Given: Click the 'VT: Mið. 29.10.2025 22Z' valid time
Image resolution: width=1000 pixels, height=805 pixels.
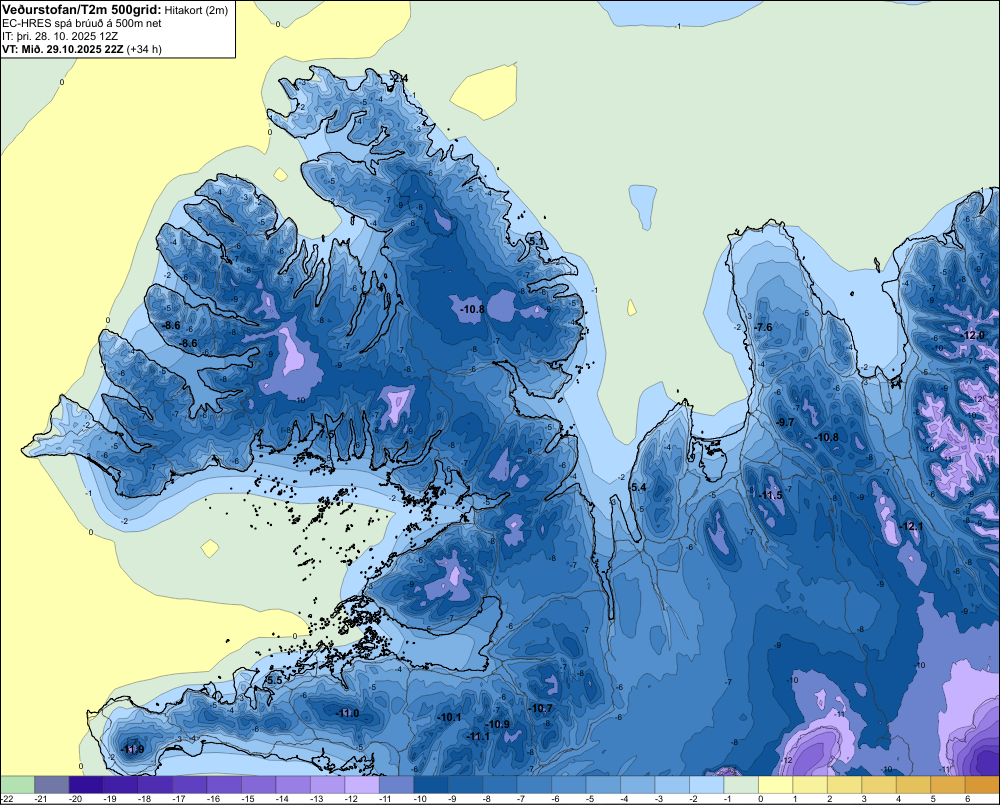Looking at the screenshot, I should point(63,49).
